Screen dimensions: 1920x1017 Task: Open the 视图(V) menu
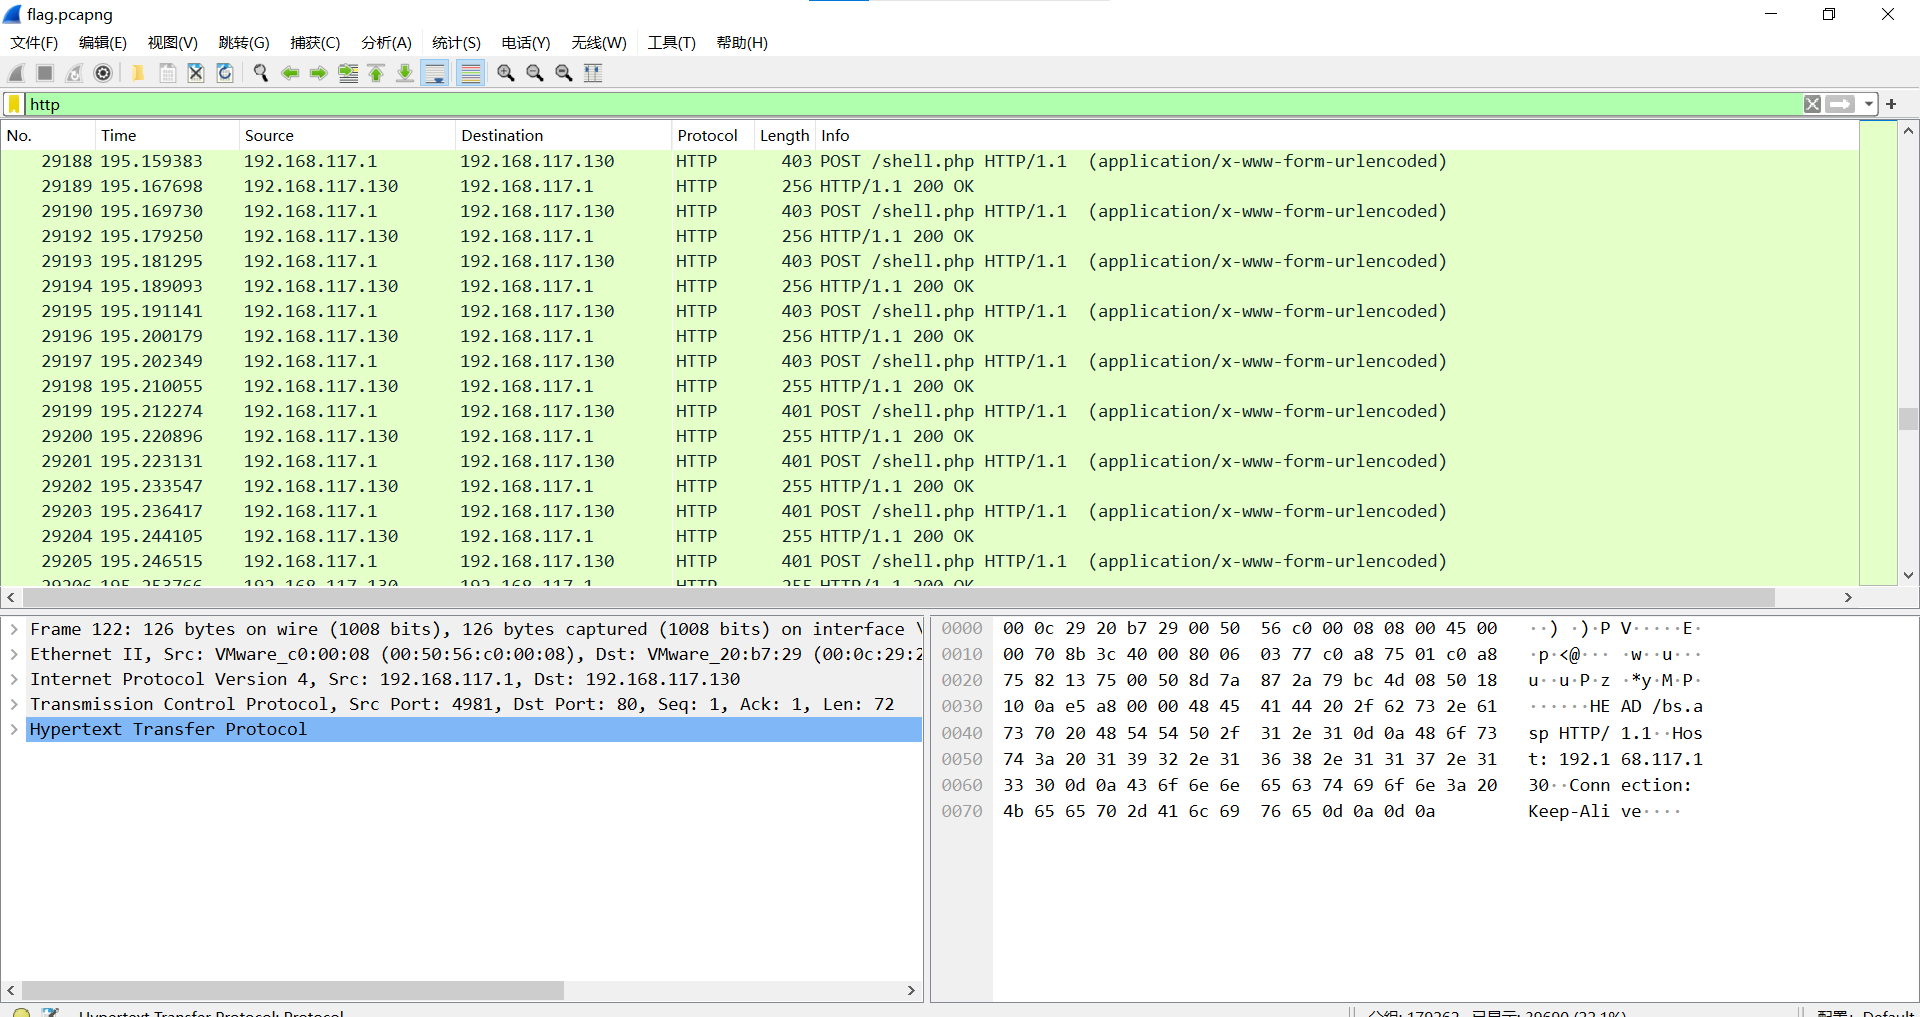[173, 43]
